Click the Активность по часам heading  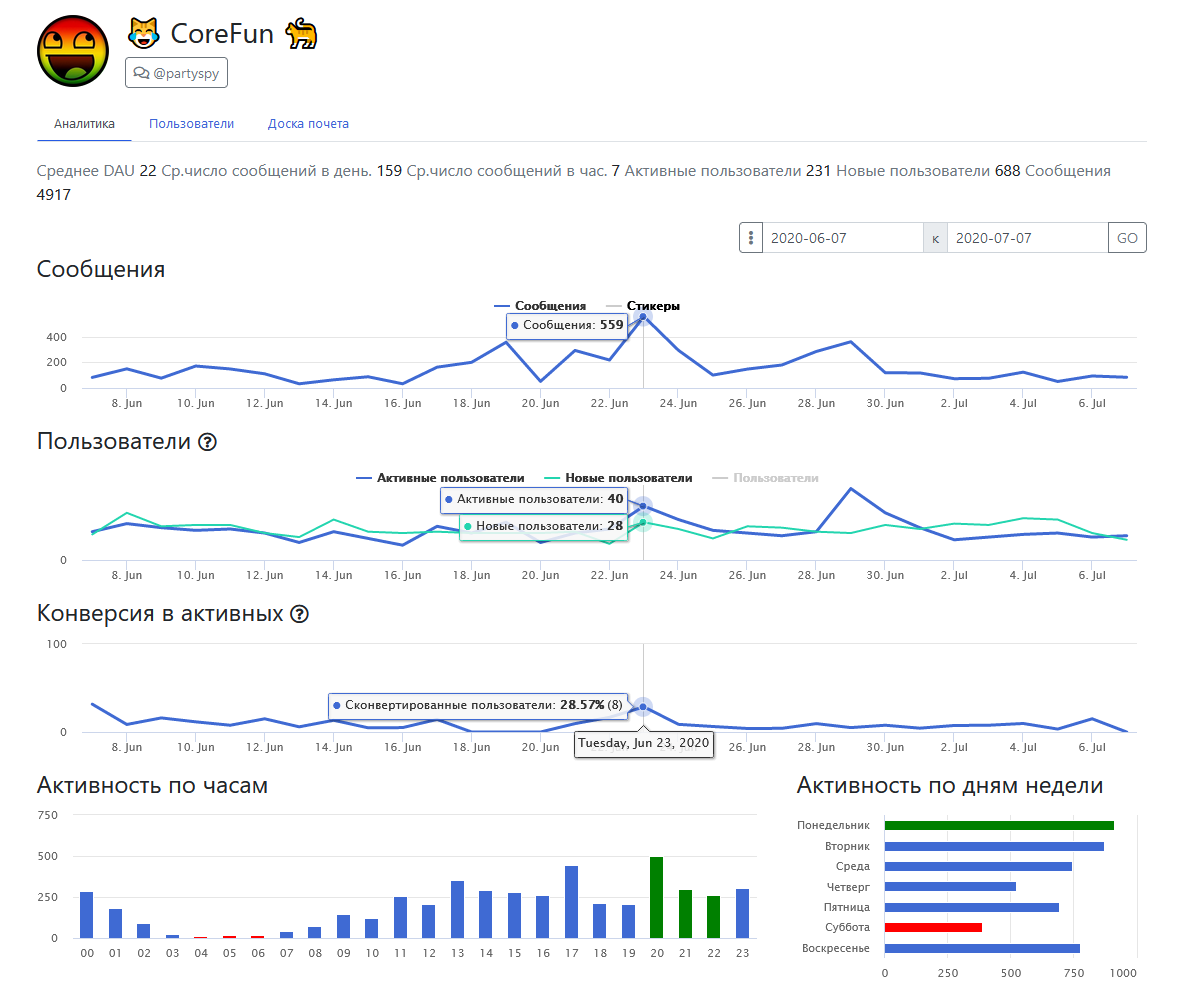coord(152,786)
